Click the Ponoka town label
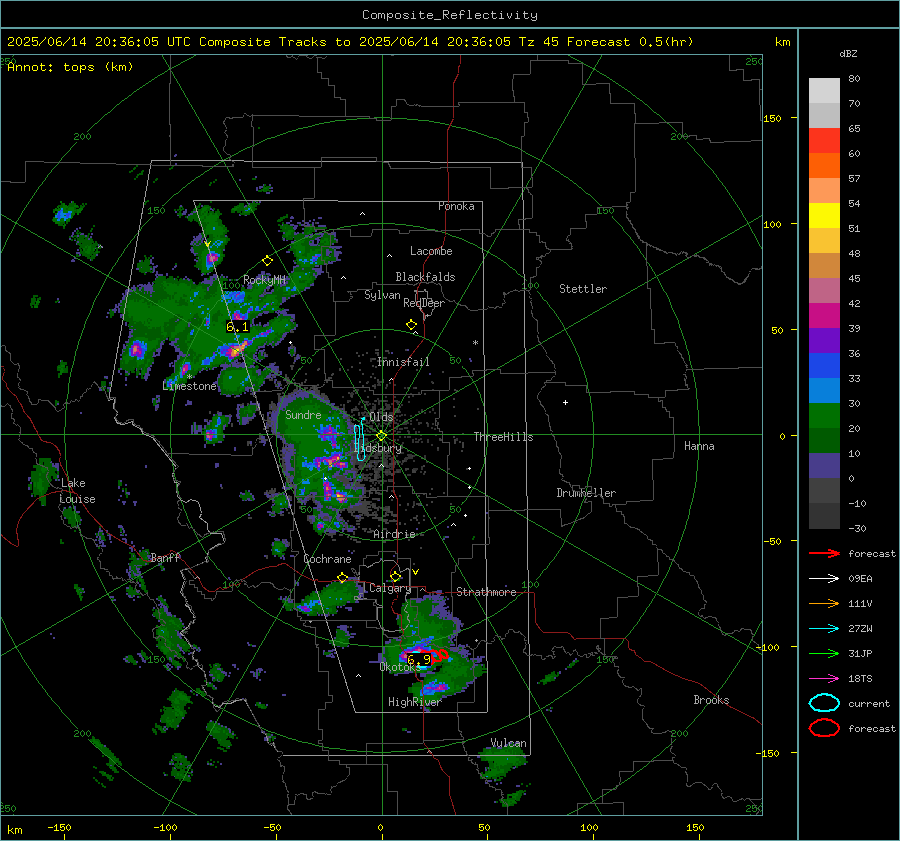Image resolution: width=900 pixels, height=841 pixels. click(456, 206)
